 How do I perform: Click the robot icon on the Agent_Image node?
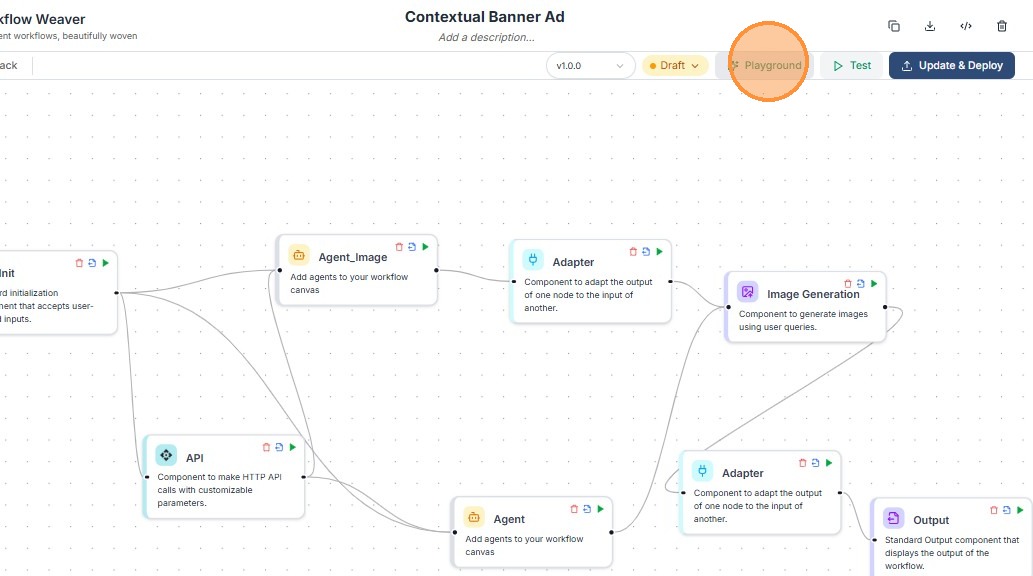pyautogui.click(x=298, y=256)
